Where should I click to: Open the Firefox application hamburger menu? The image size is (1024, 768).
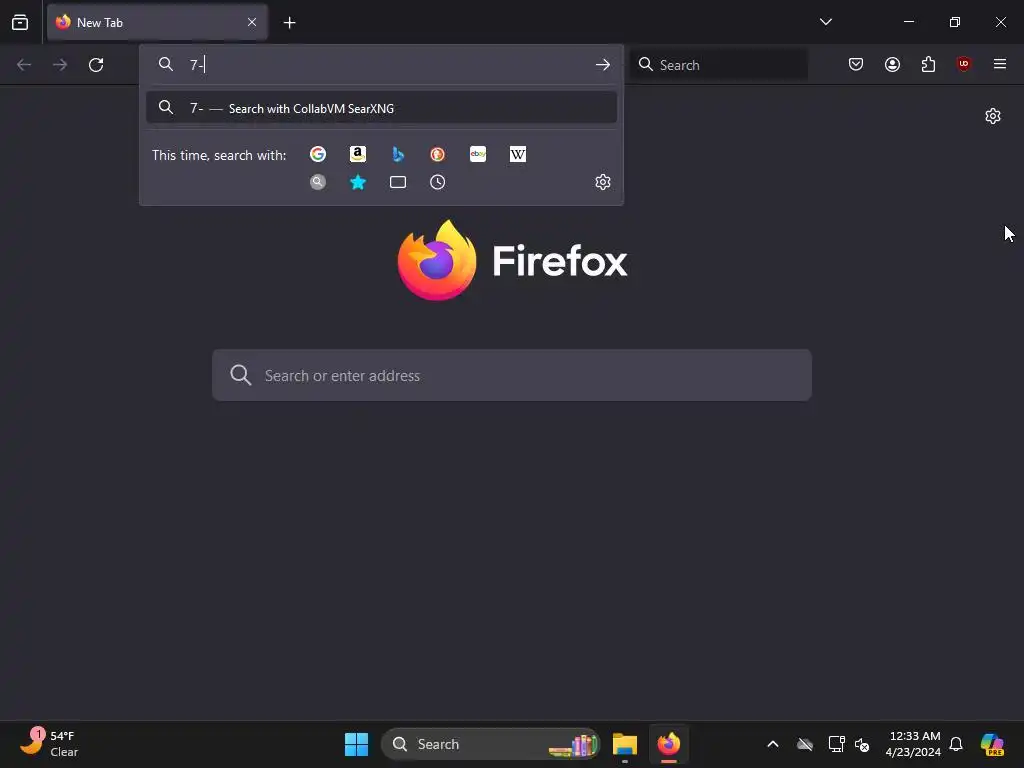pos(1000,64)
